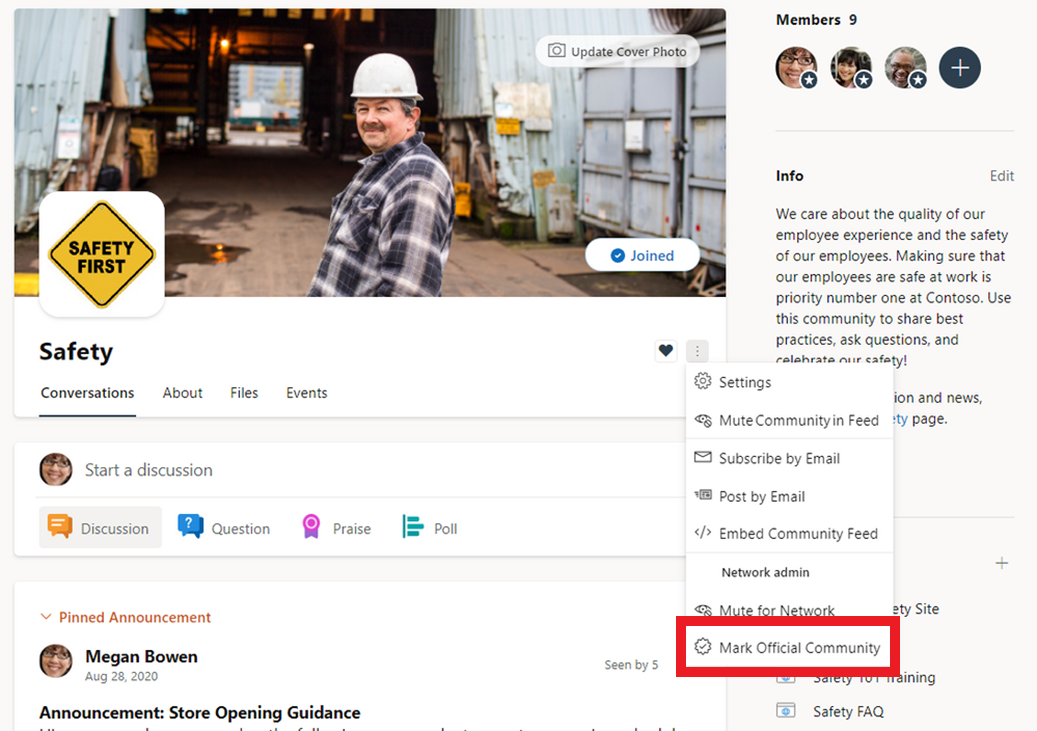1037x731 pixels.
Task: Open the Events tab
Action: [306, 393]
